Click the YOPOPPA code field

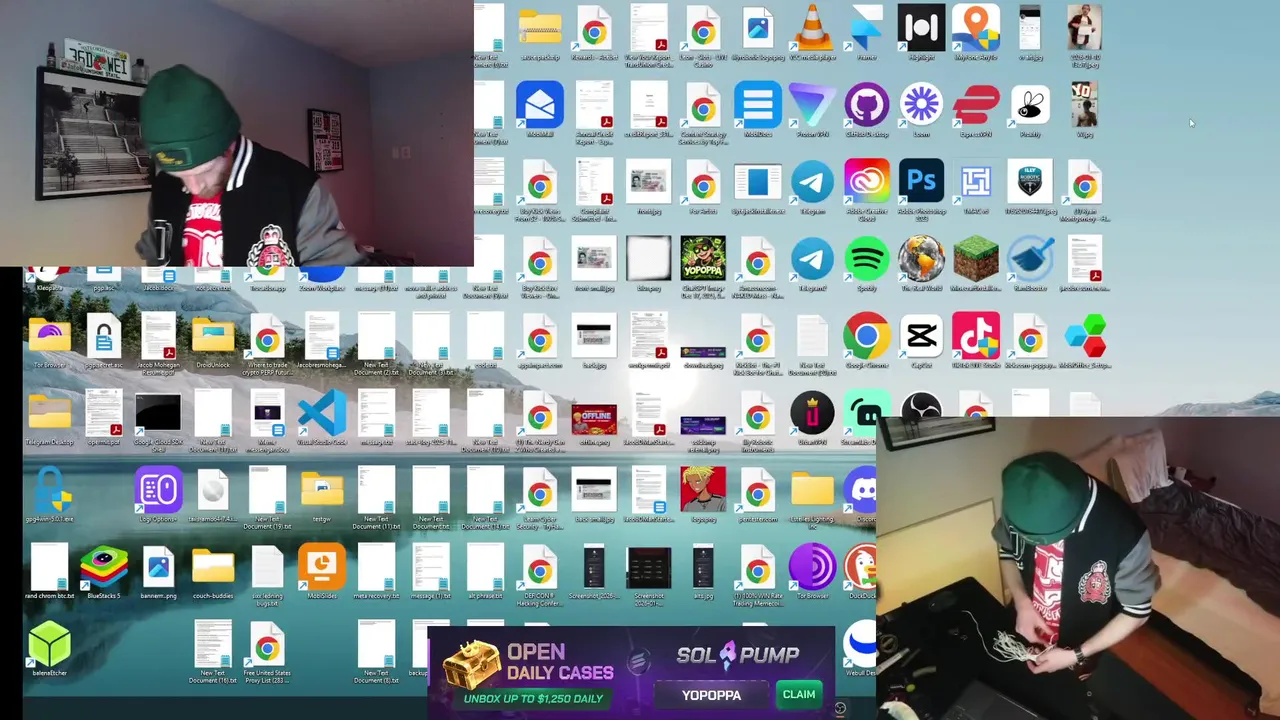click(x=711, y=695)
